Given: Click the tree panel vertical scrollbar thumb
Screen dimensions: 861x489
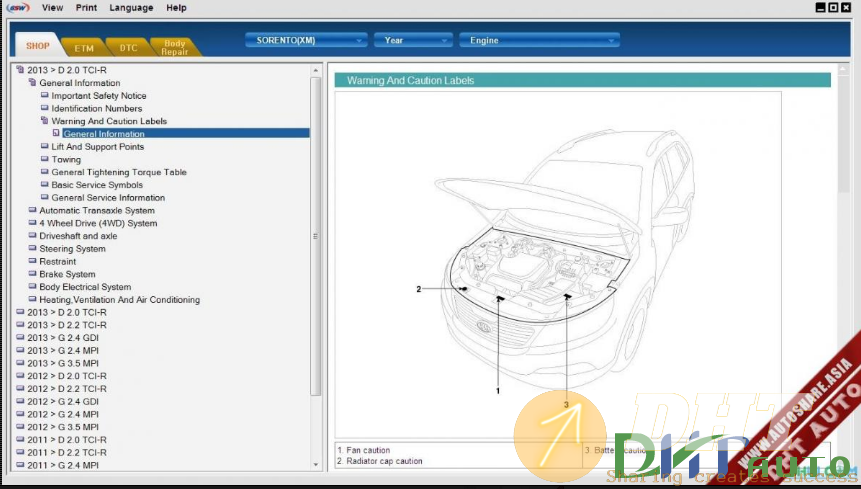Looking at the screenshot, I should click(316, 236).
